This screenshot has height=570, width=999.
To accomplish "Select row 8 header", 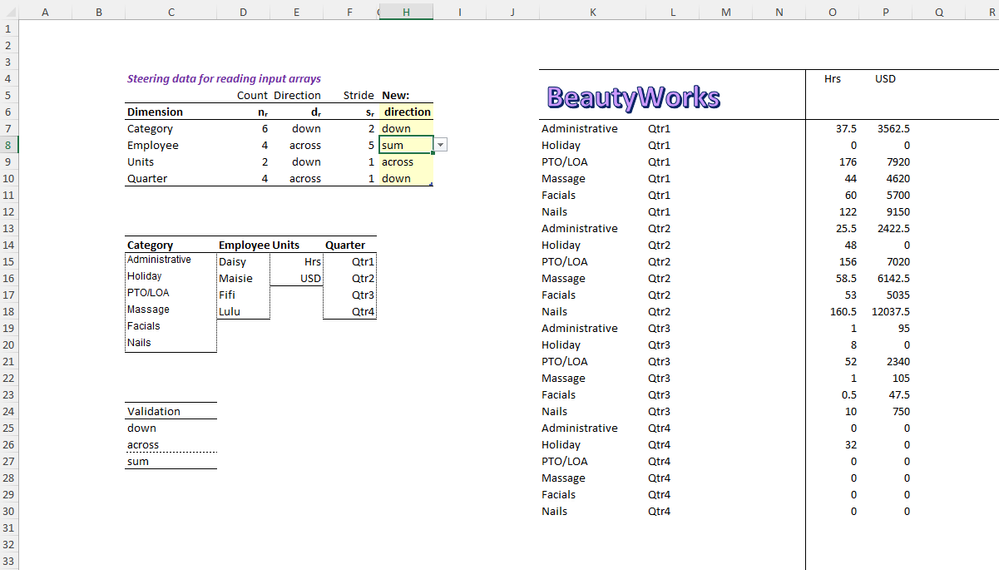I will coord(8,145).
